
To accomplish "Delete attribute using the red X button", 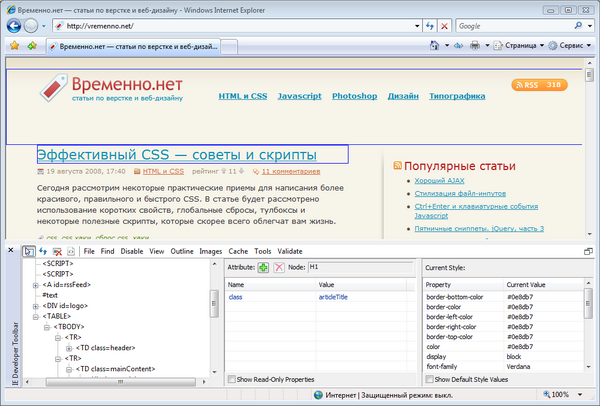I will pyautogui.click(x=279, y=267).
